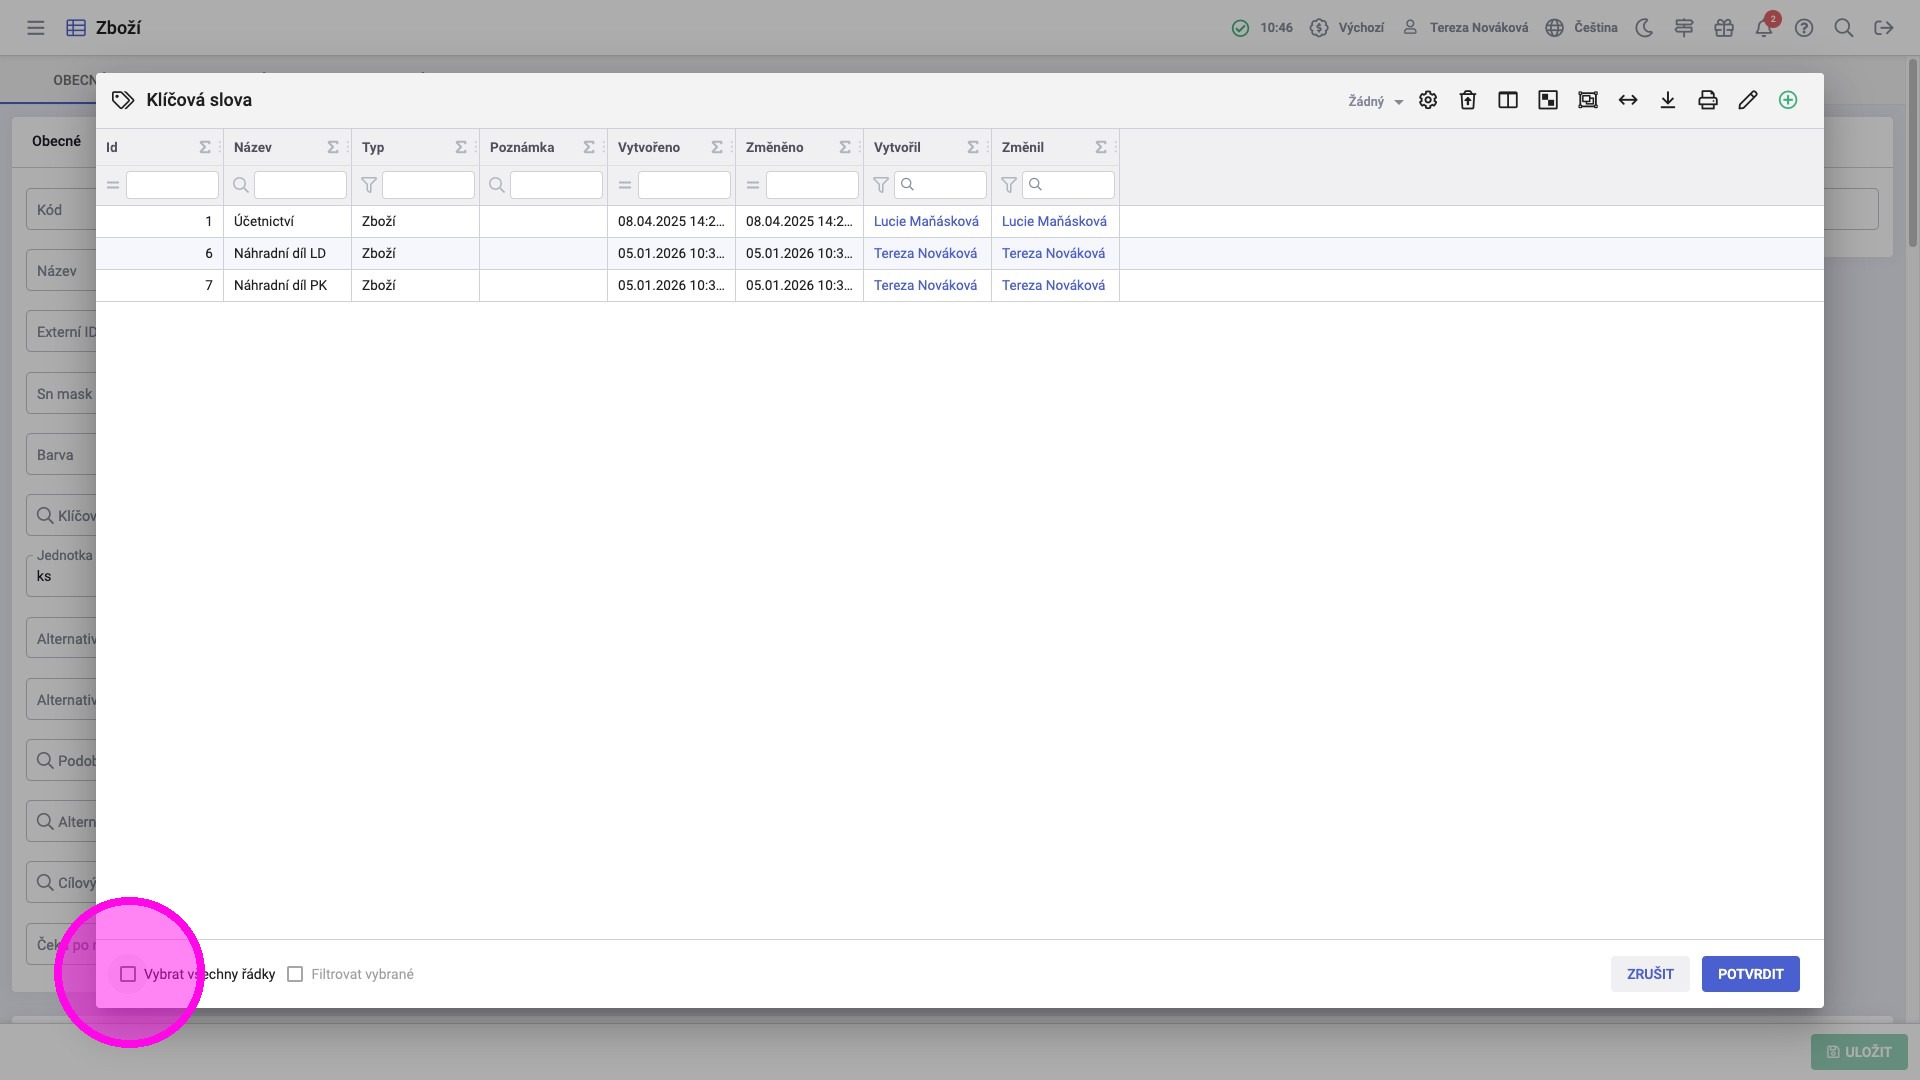The width and height of the screenshot is (1920, 1080).
Task: Click the horizontal arrows fit-width icon
Action: 1628,100
